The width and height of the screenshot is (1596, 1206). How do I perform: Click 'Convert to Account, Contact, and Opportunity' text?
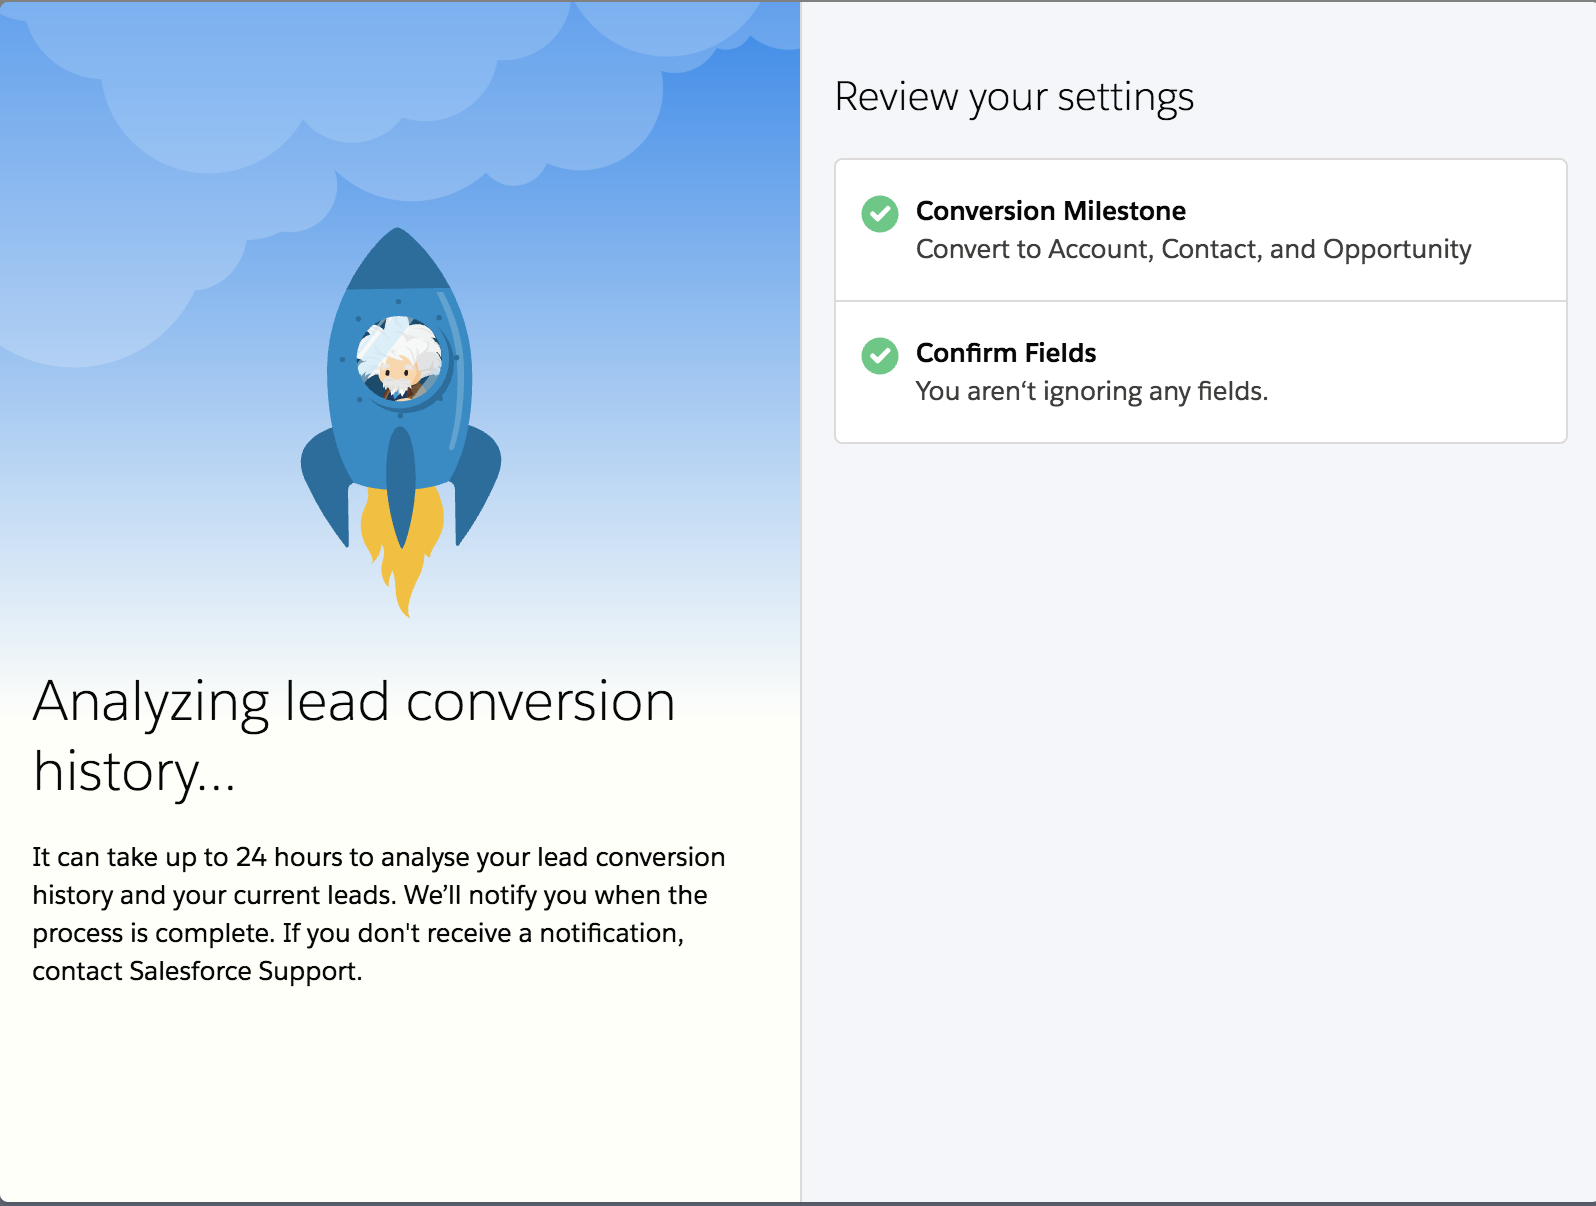(1193, 249)
